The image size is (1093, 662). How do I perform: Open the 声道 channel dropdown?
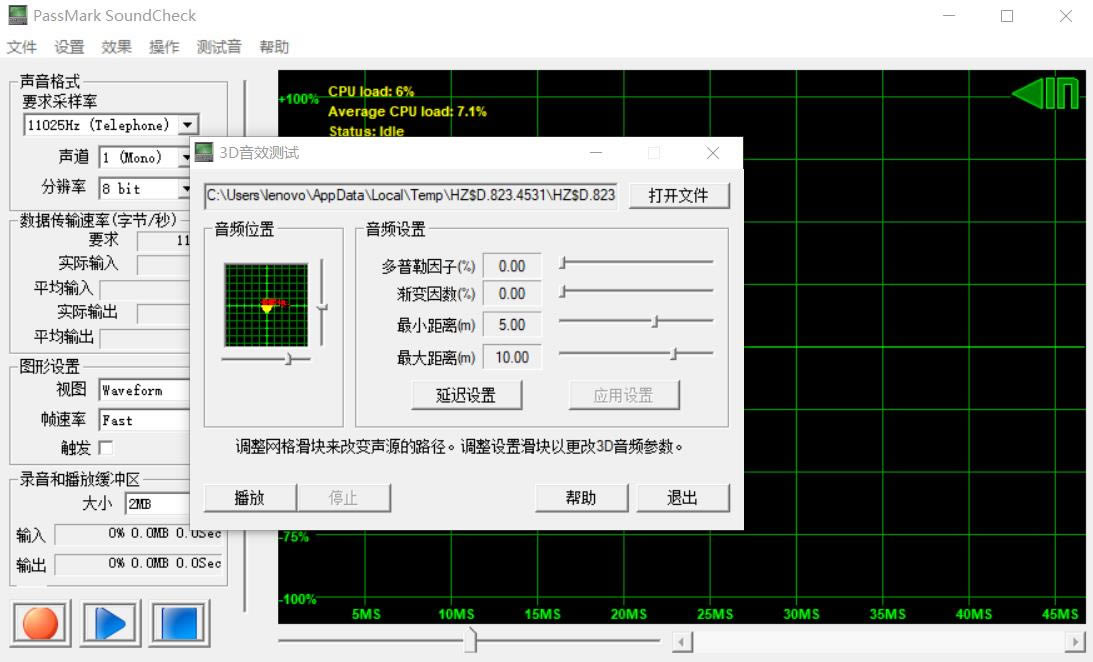186,158
